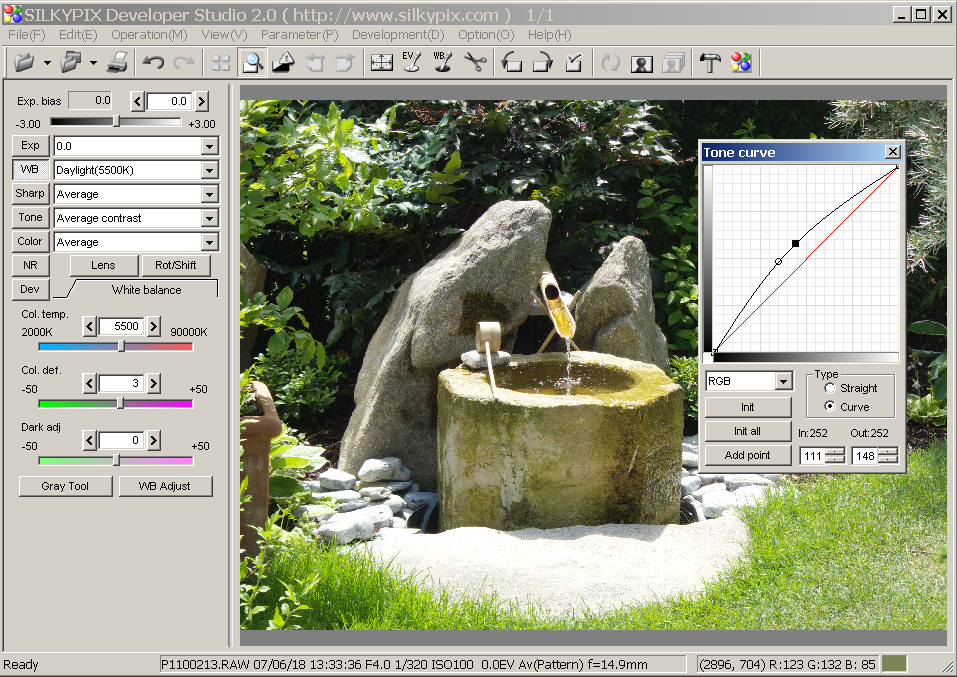Click the Gray Tool button
The image size is (957, 677).
[65, 486]
